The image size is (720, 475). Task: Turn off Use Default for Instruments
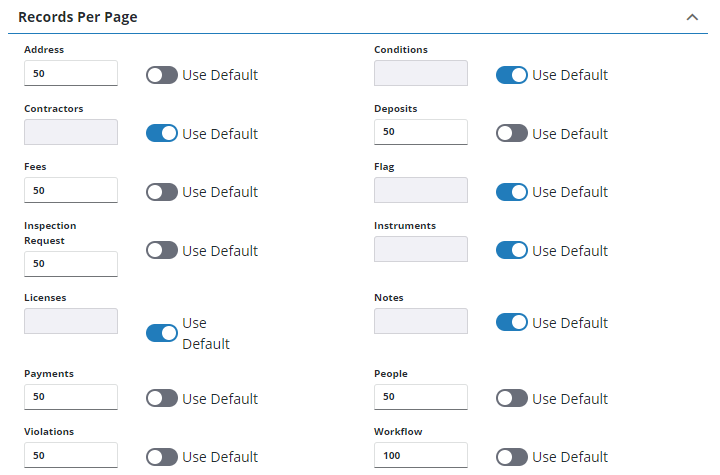coord(511,250)
